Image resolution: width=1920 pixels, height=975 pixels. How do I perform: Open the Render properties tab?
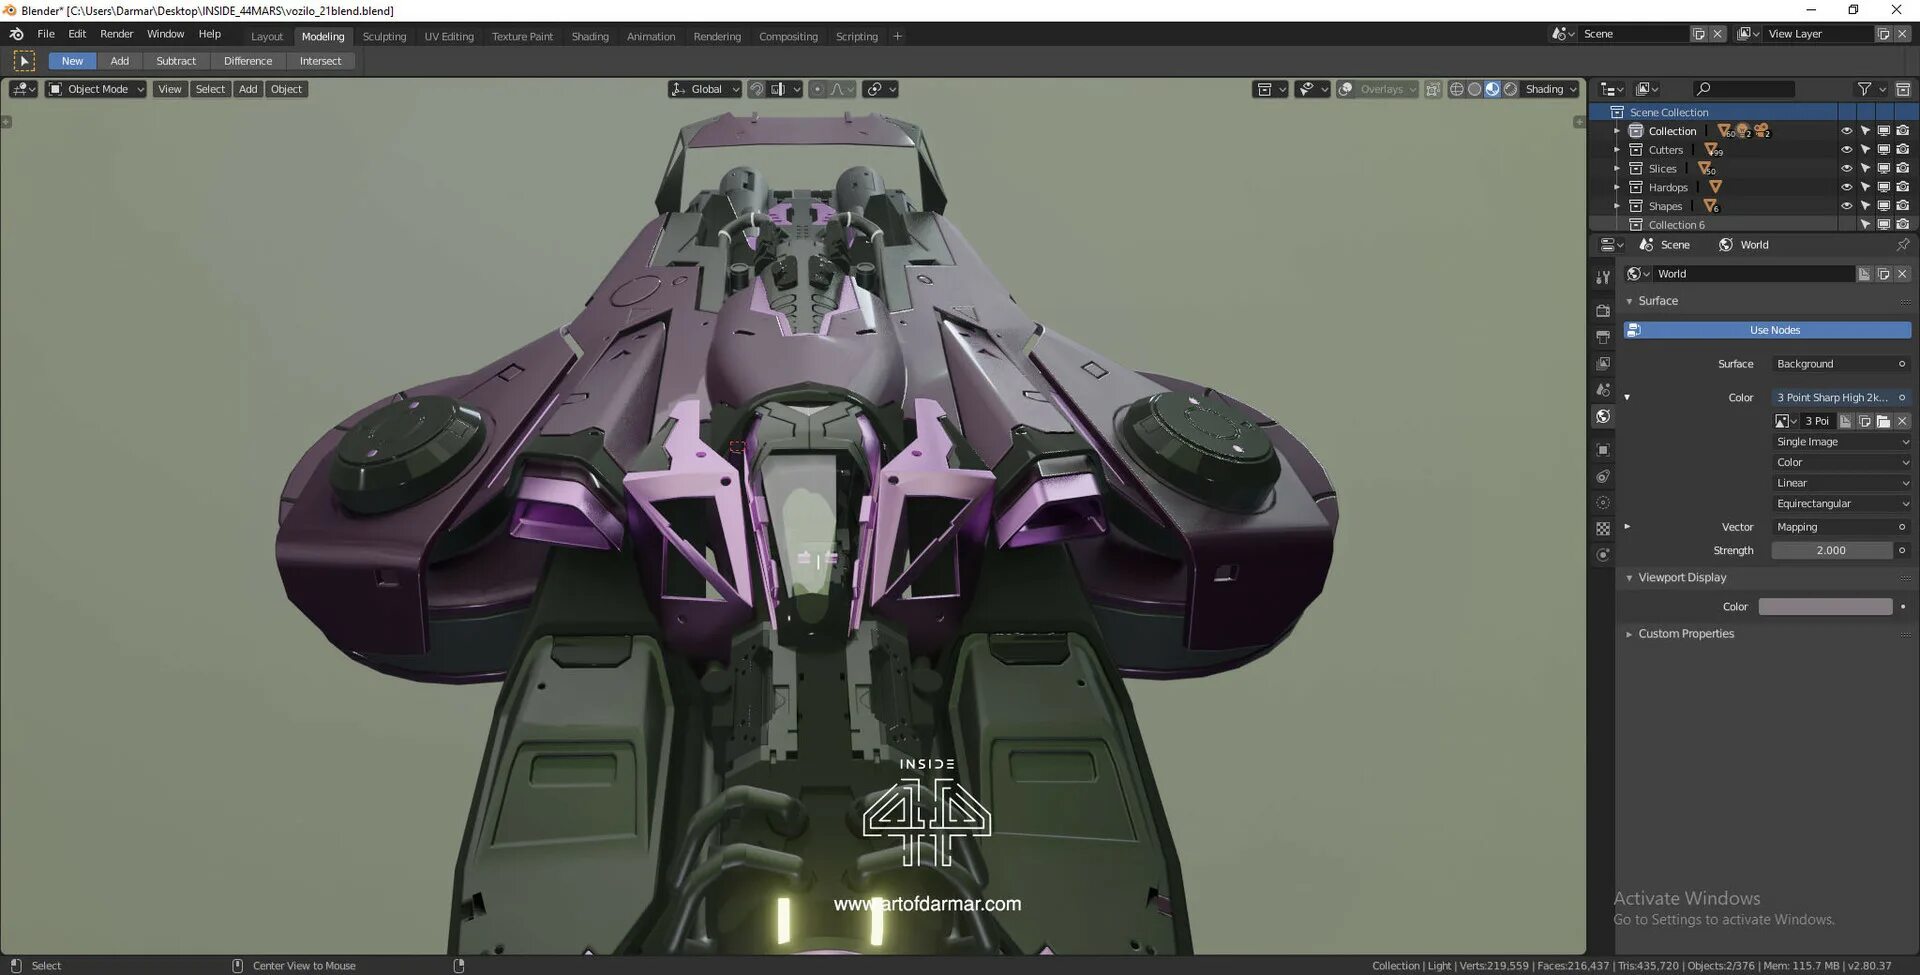1603,311
